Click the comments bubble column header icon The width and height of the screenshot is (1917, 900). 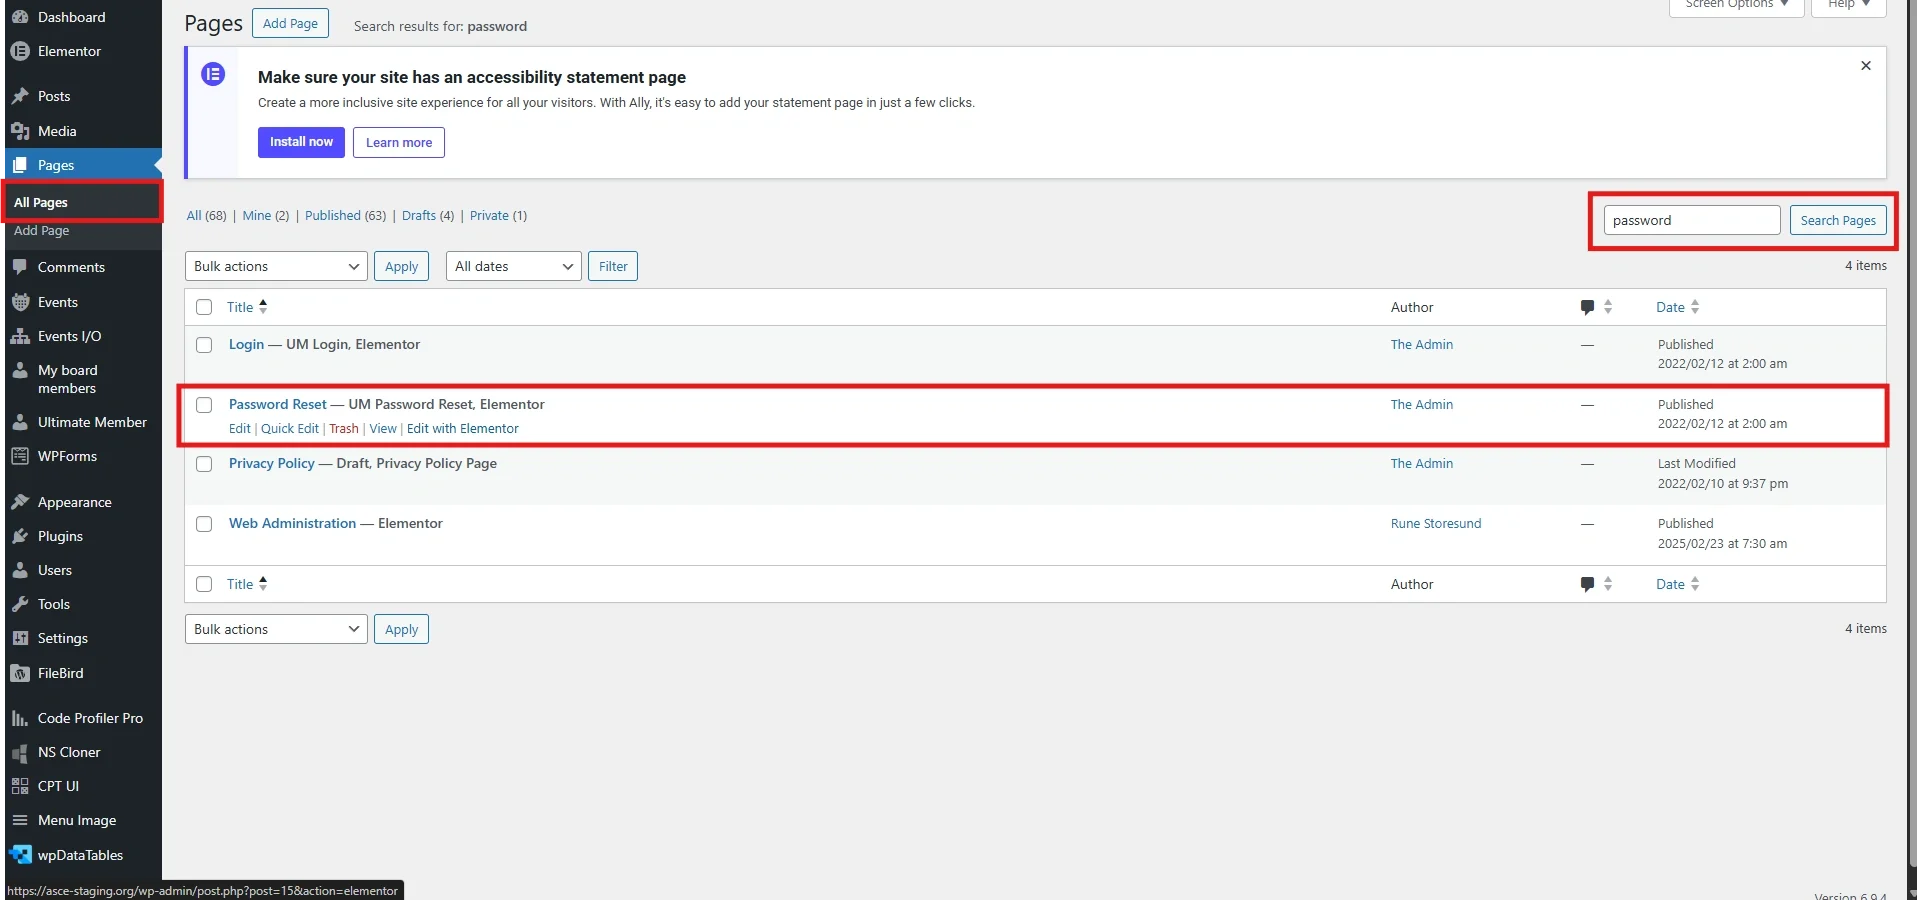1587,307
